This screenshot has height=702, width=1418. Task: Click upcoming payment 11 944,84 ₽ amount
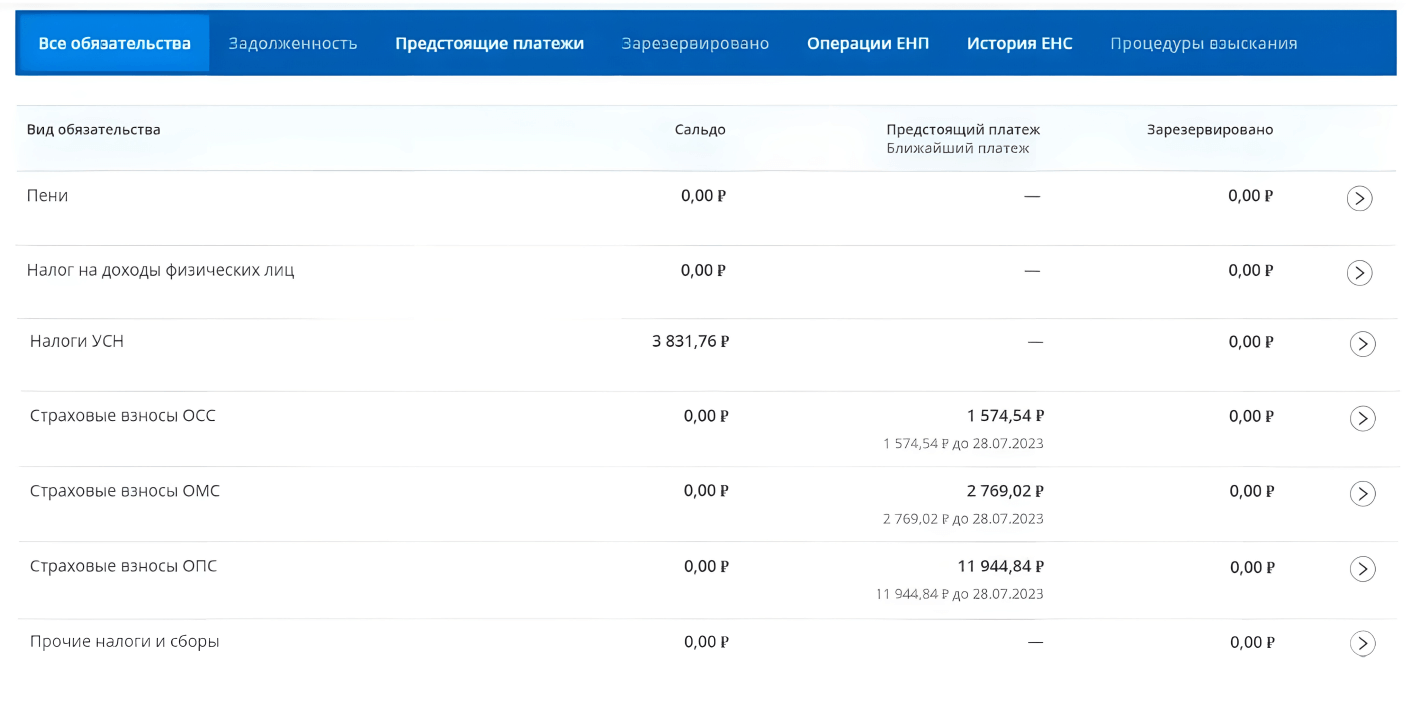pyautogui.click(x=1000, y=566)
